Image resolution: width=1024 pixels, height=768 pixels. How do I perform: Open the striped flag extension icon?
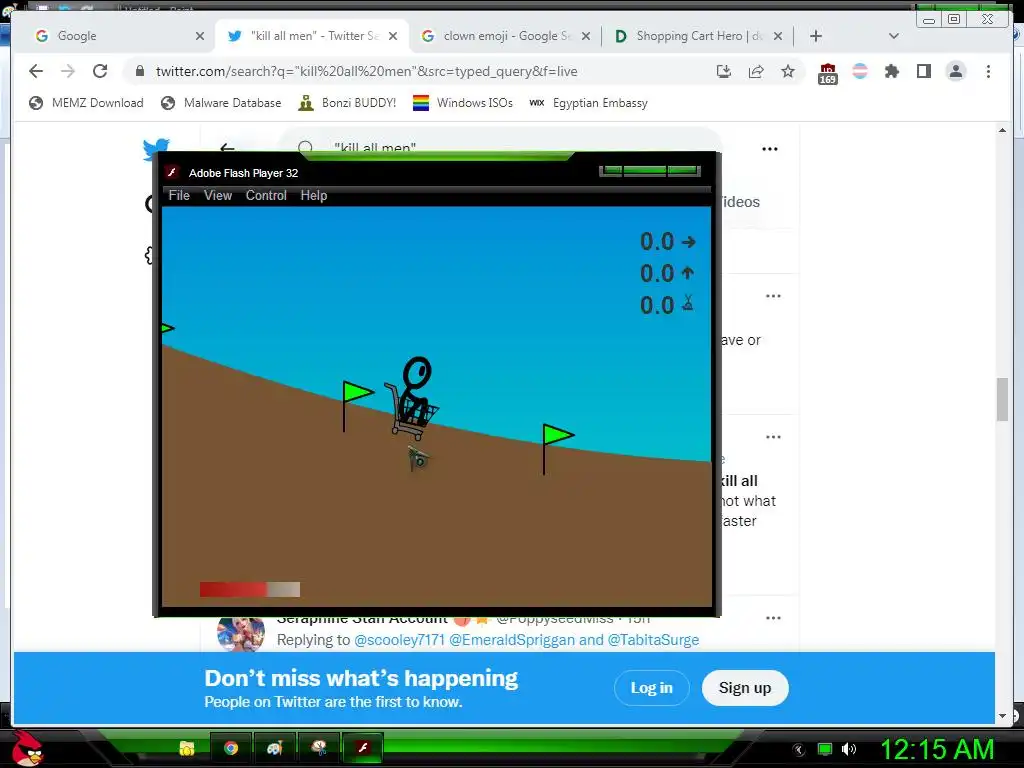[x=860, y=71]
